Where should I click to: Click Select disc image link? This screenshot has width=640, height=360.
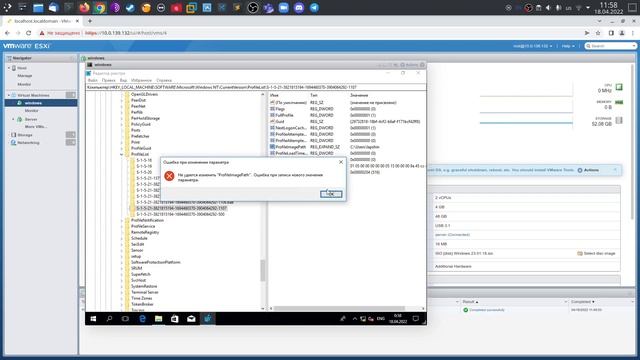coord(596,253)
